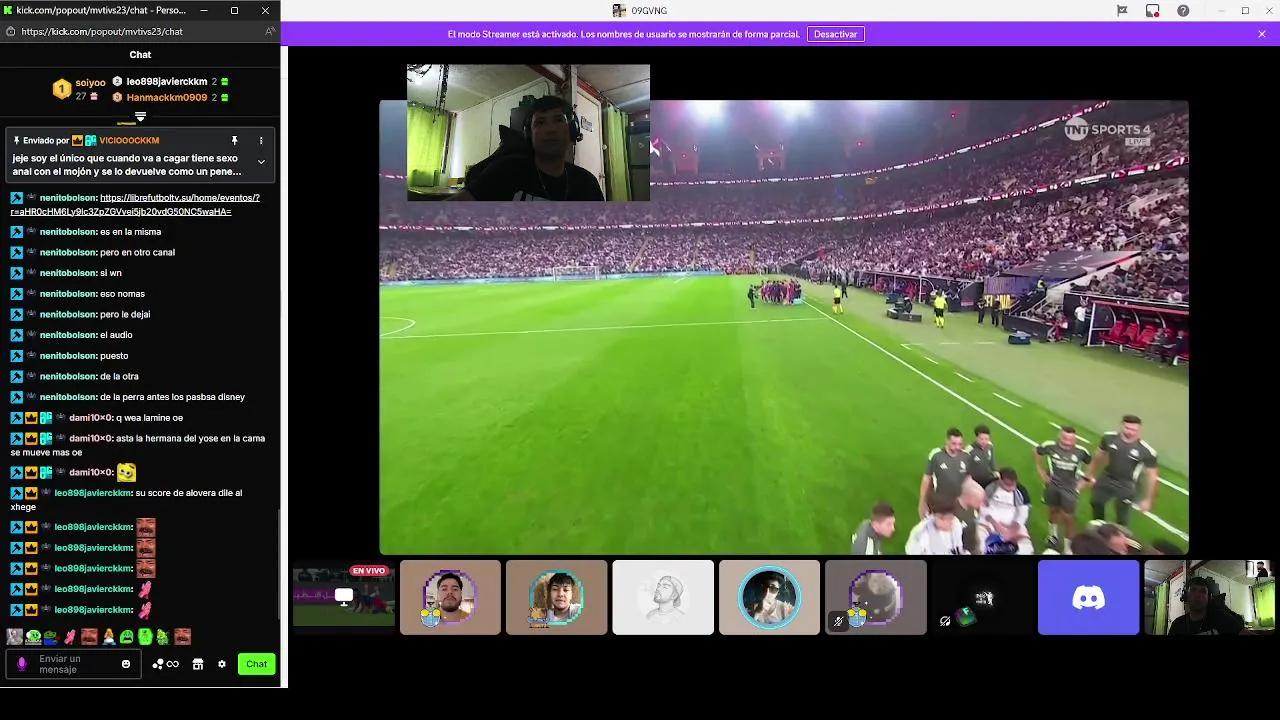Image resolution: width=1280 pixels, height=720 pixels.
Task: Click the streamer webcam overlay on stream
Action: 528,133
